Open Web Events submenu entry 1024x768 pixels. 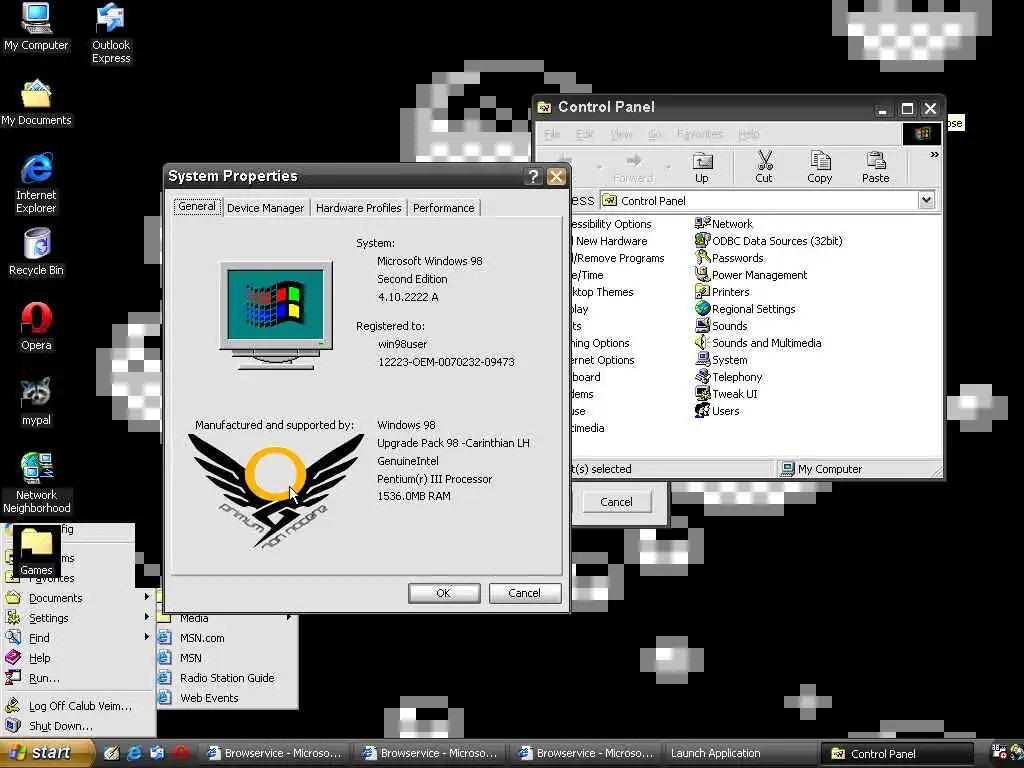click(227, 698)
